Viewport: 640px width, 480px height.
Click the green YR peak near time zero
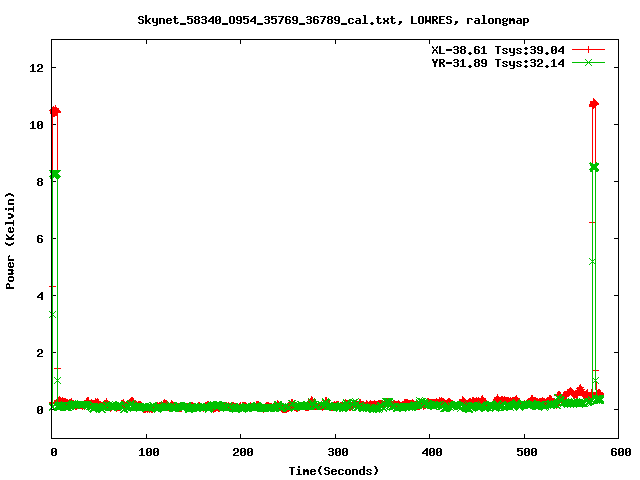[x=55, y=175]
